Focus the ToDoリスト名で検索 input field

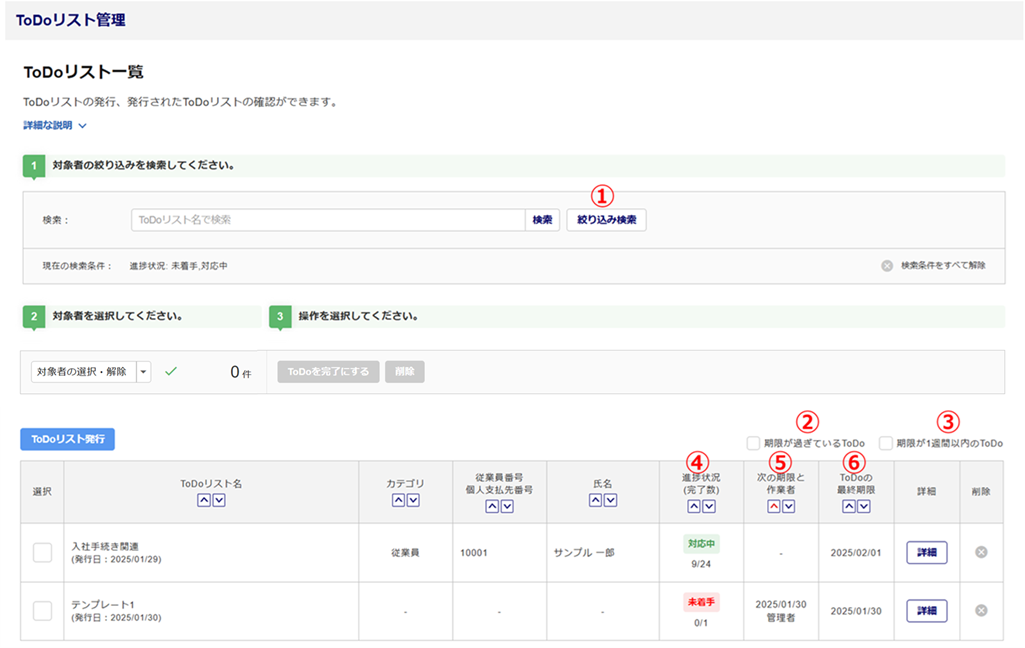click(327, 220)
